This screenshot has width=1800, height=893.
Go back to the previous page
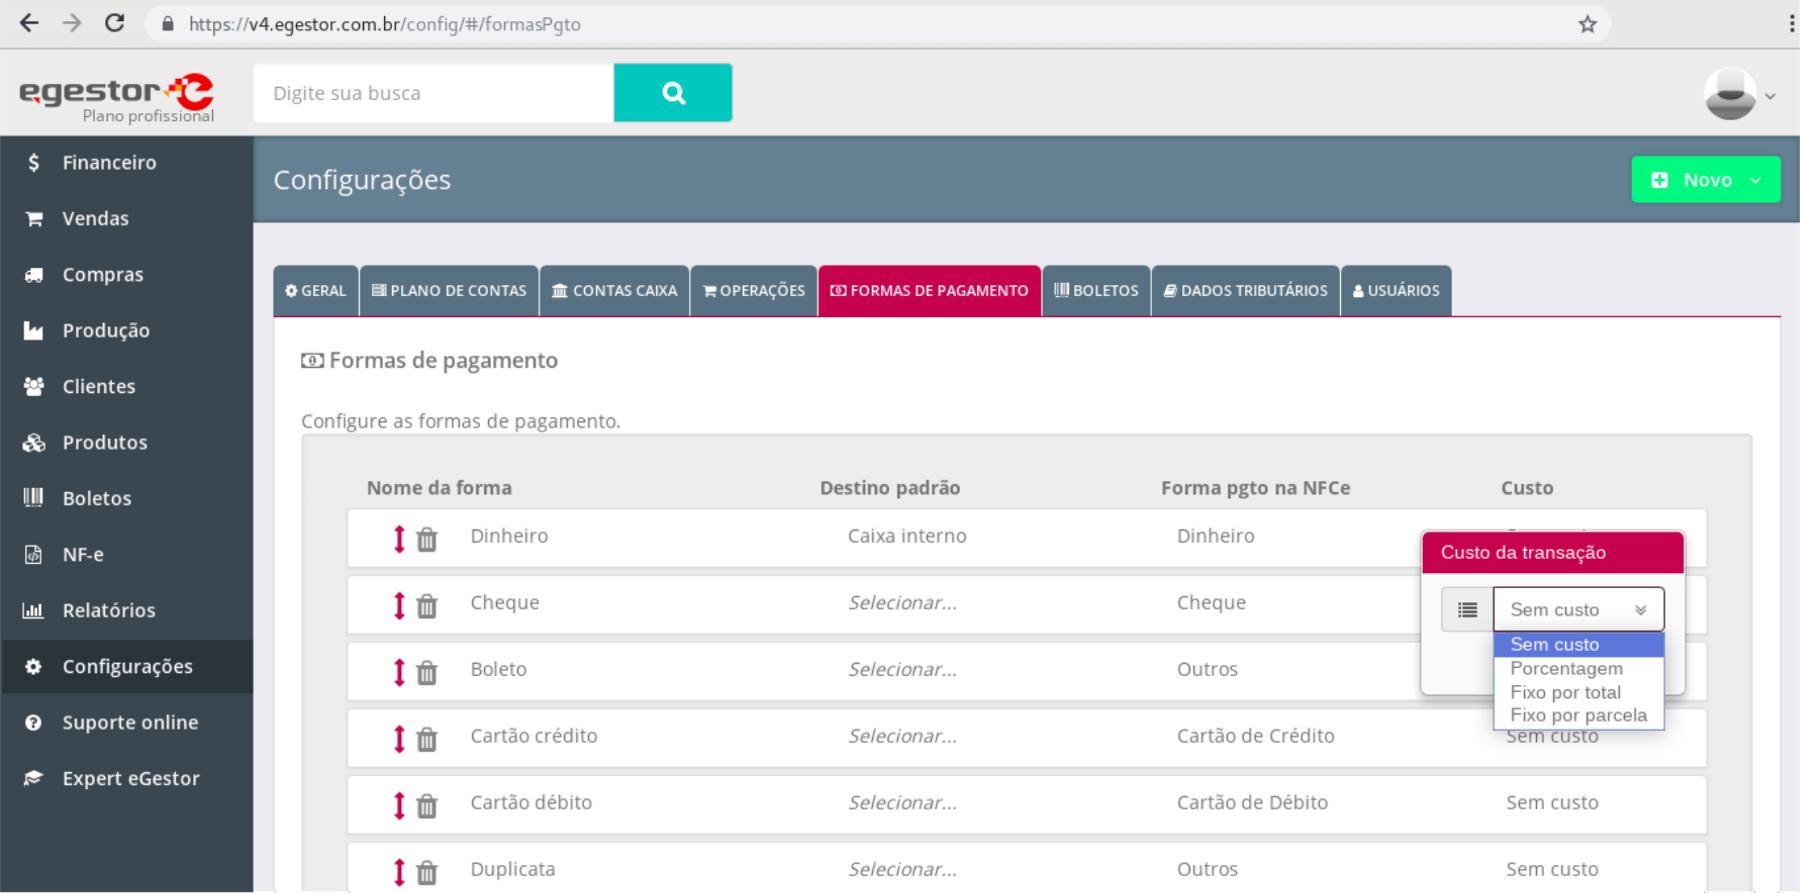pos(29,23)
